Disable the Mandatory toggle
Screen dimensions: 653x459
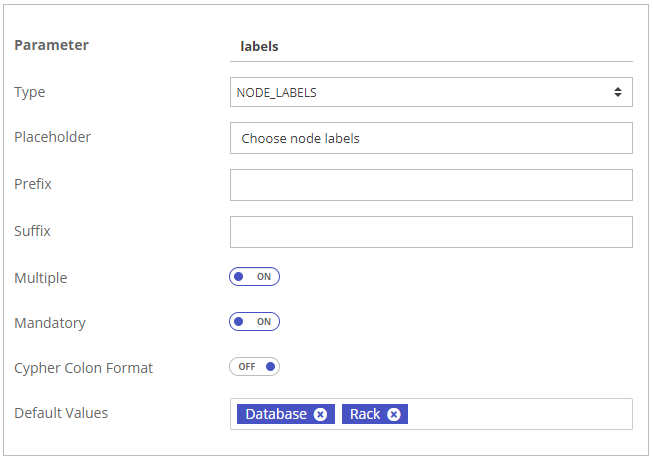click(254, 322)
